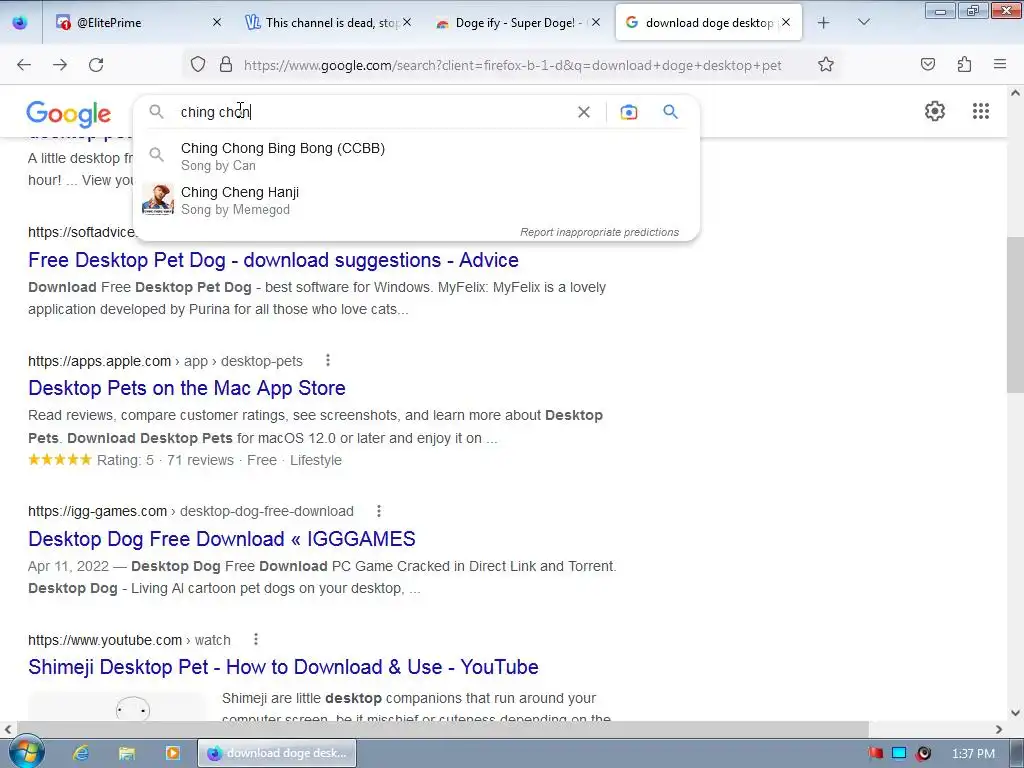Click 'https://apps.apple.com' result URL
Viewport: 1024px width, 768px height.
[x=99, y=361]
